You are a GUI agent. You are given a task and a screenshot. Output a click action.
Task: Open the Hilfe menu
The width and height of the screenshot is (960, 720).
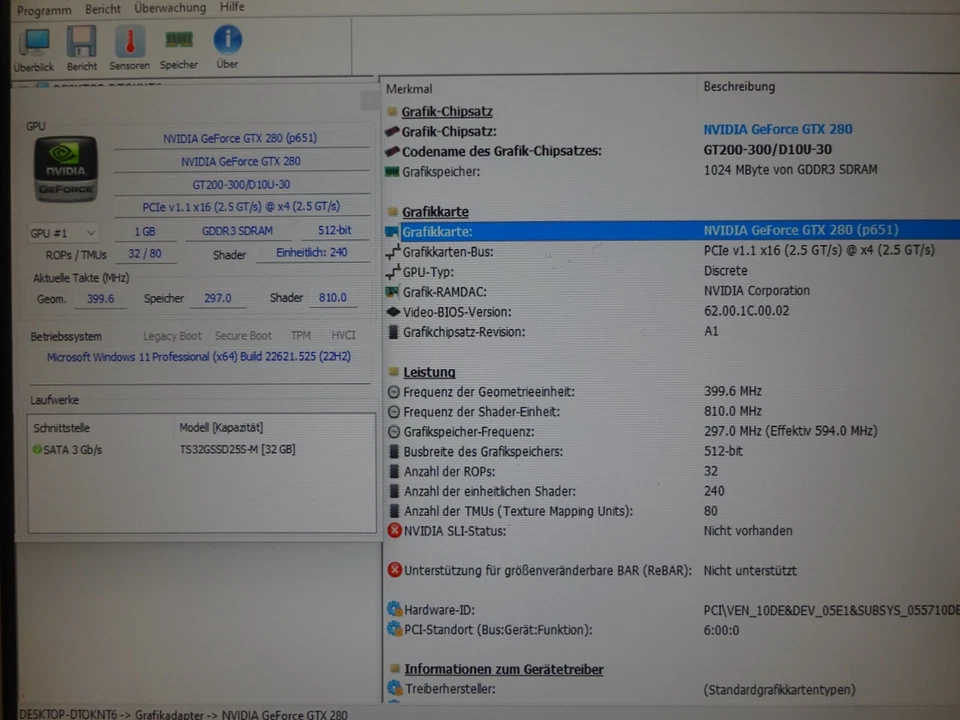(232, 8)
